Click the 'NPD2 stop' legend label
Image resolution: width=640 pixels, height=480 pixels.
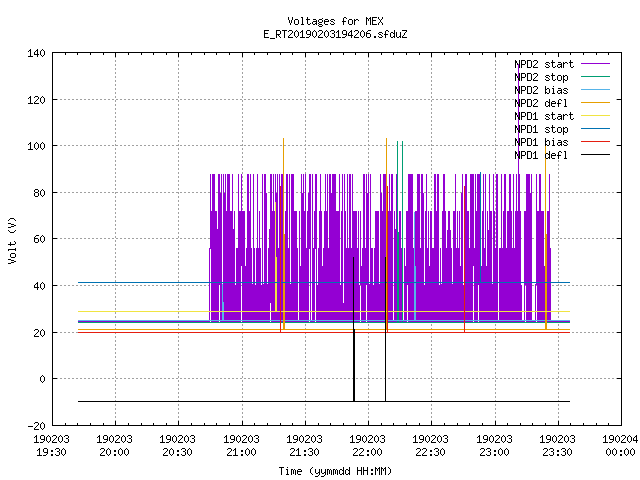point(541,77)
